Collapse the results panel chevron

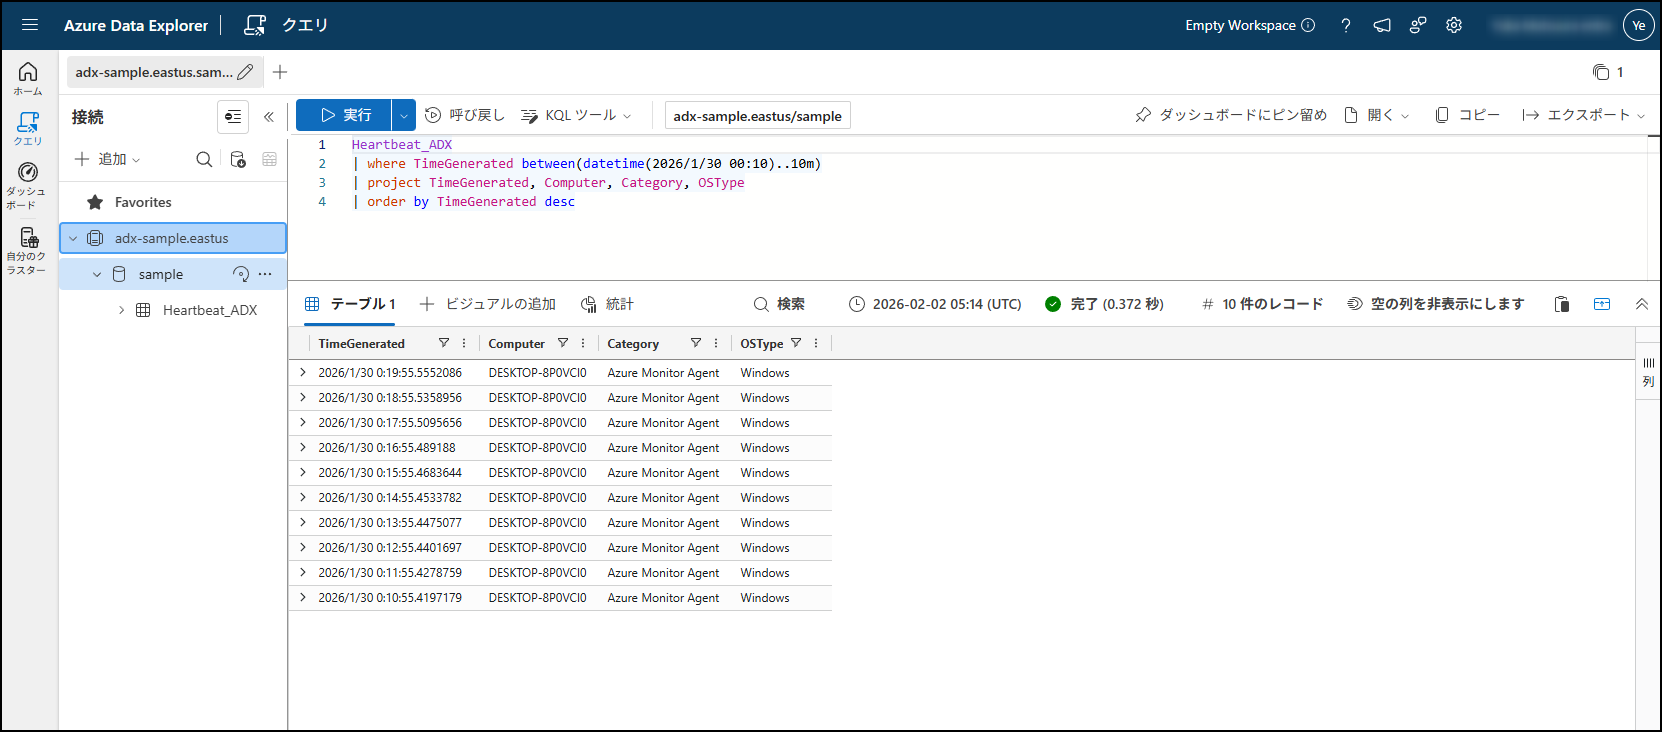point(1641,304)
